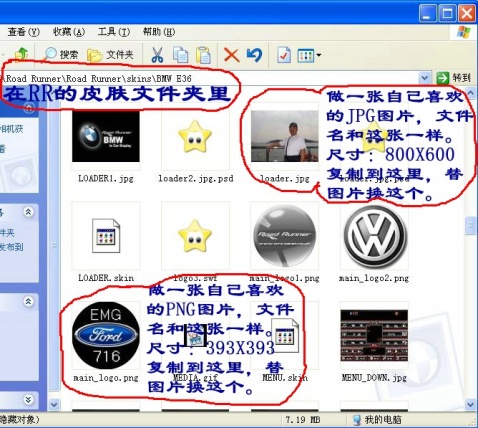The image size is (478, 428).
Task: Click the Copy icon in toolbar
Action: 180,55
